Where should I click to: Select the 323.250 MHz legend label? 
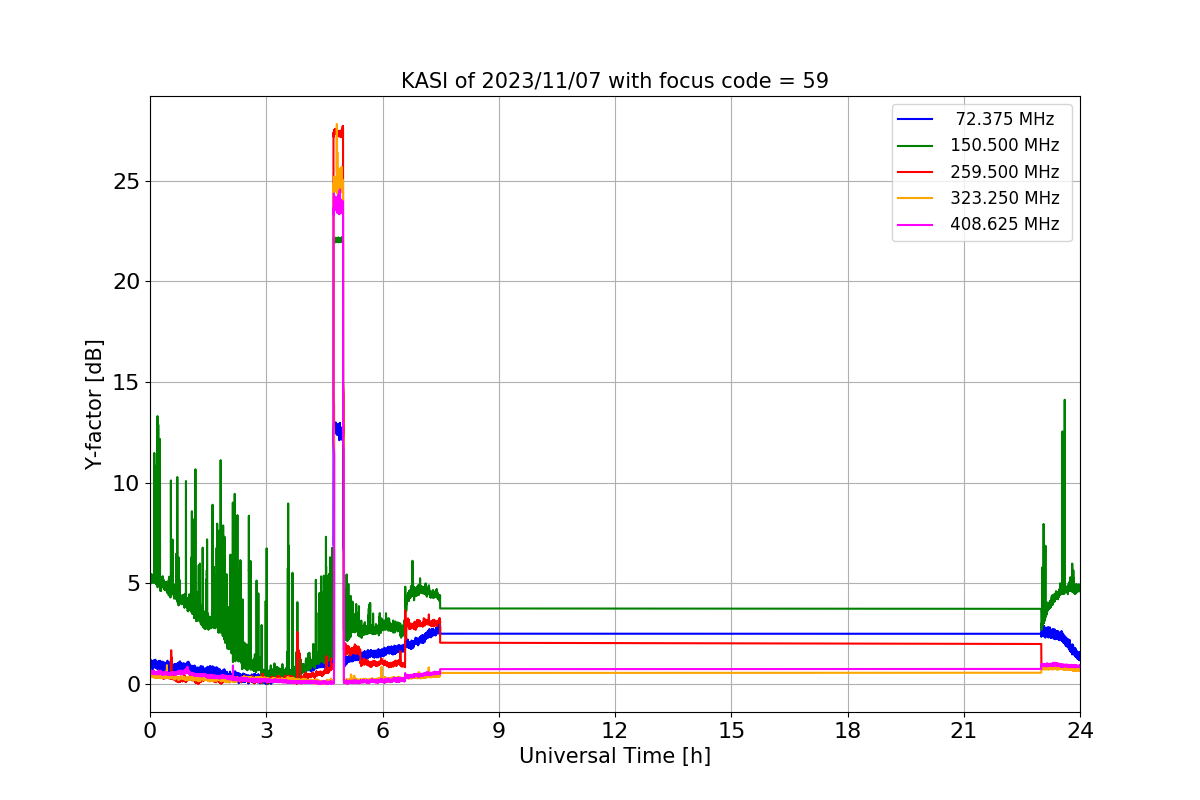pyautogui.click(x=1004, y=197)
